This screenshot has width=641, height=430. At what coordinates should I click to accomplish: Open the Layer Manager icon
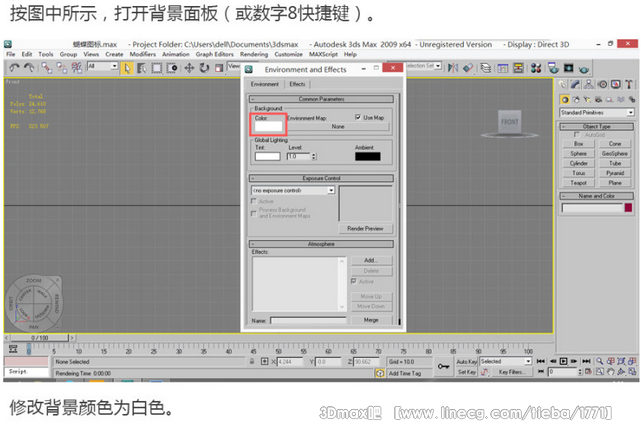click(x=486, y=68)
